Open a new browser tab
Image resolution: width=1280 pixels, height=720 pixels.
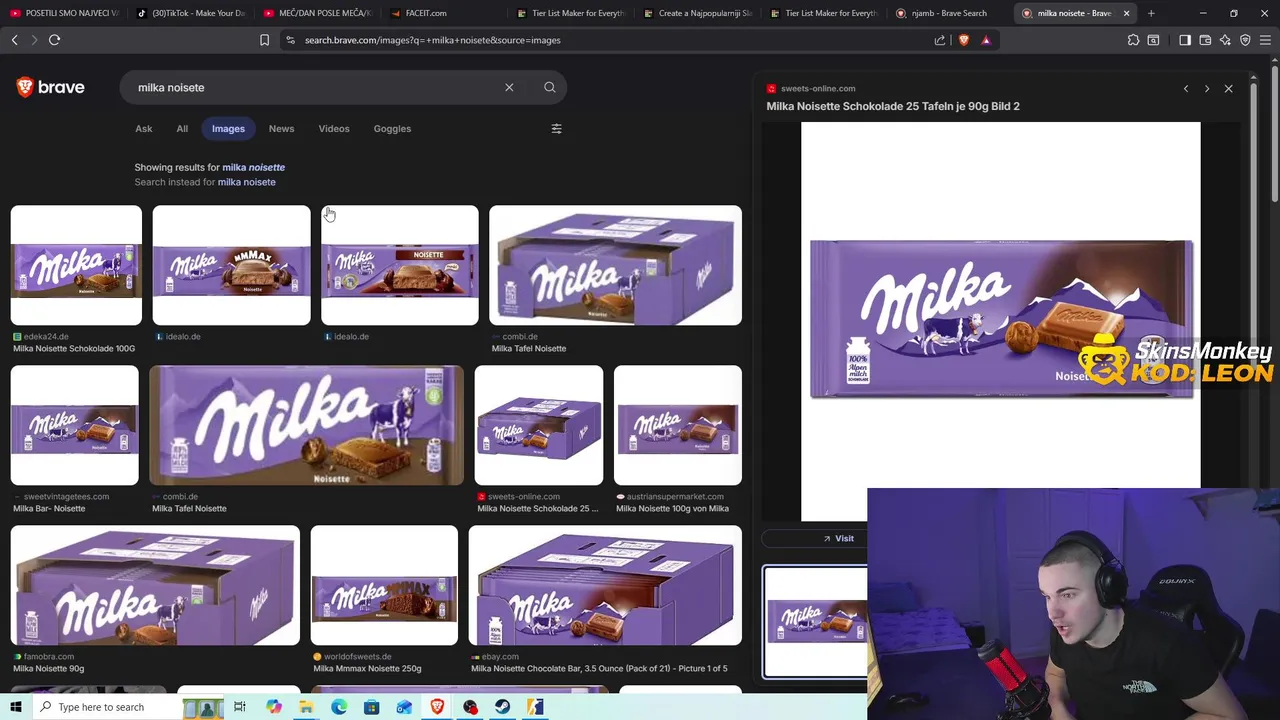click(x=1151, y=13)
